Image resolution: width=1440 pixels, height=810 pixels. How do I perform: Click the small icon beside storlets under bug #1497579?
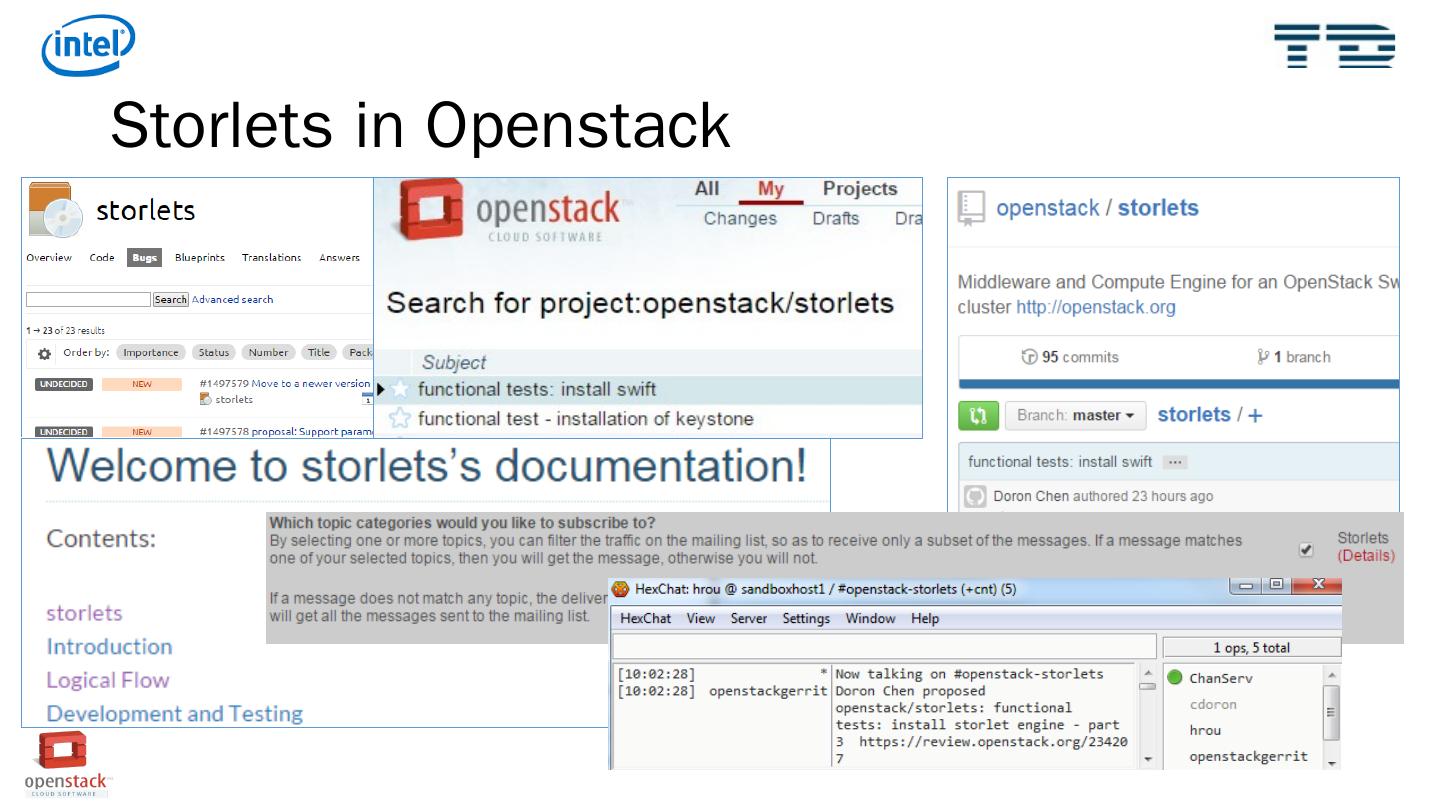pyautogui.click(x=206, y=400)
